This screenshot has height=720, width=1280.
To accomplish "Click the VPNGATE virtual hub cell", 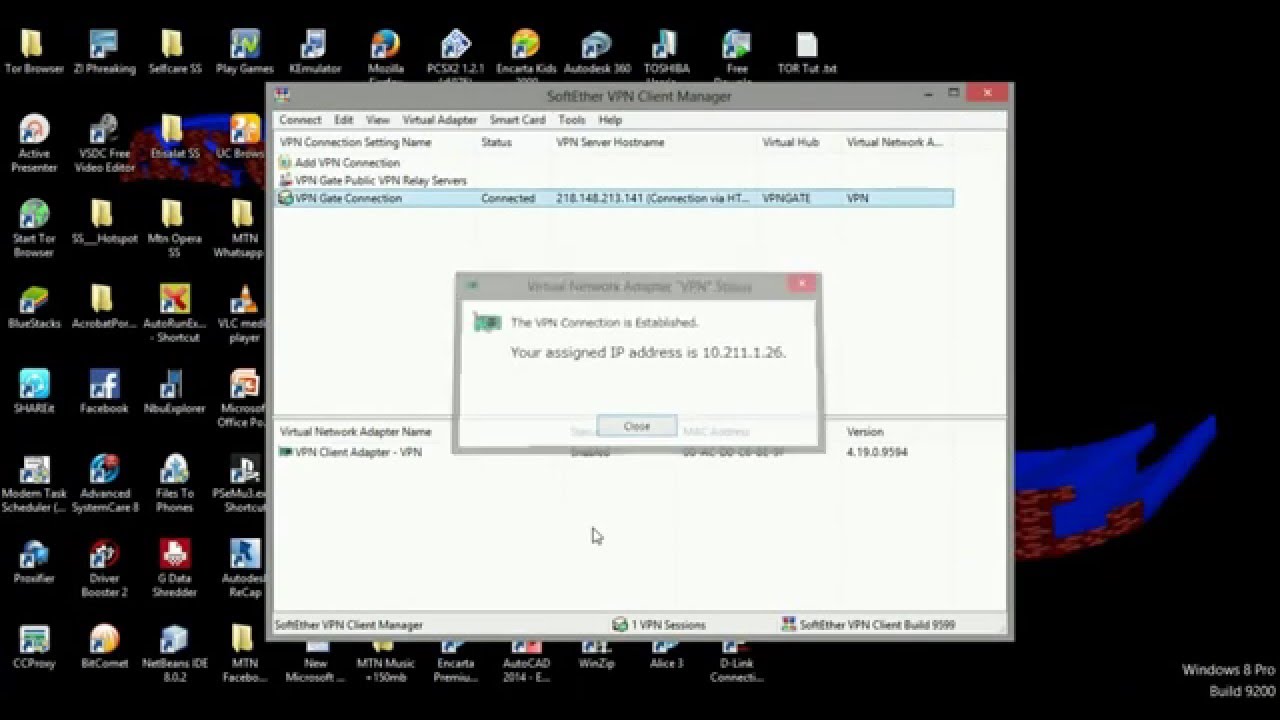I will (787, 199).
